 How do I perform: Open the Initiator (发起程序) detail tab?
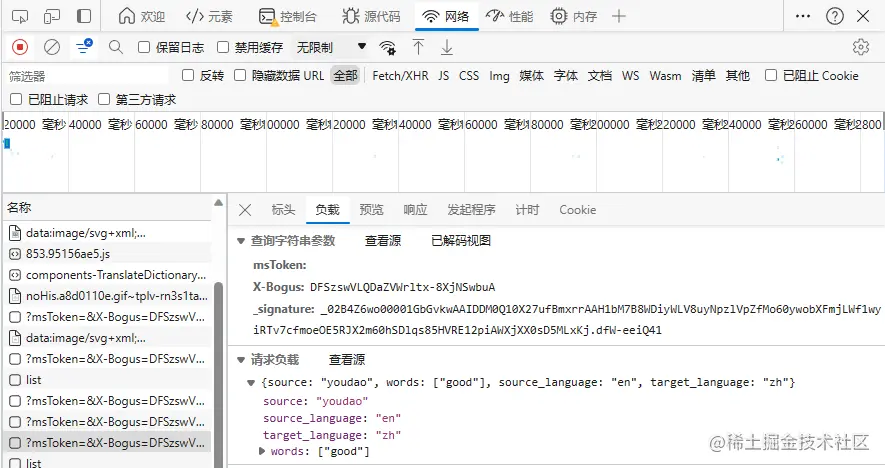click(471, 210)
